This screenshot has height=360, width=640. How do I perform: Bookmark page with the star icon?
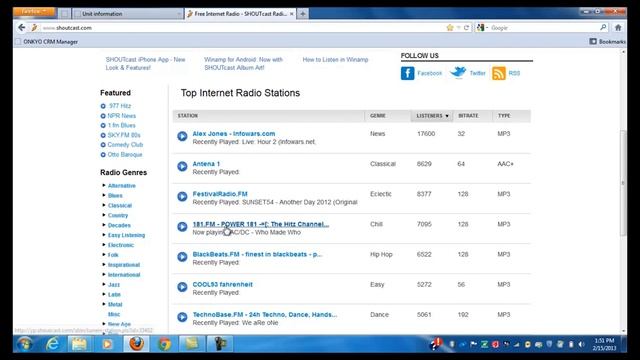[450, 28]
